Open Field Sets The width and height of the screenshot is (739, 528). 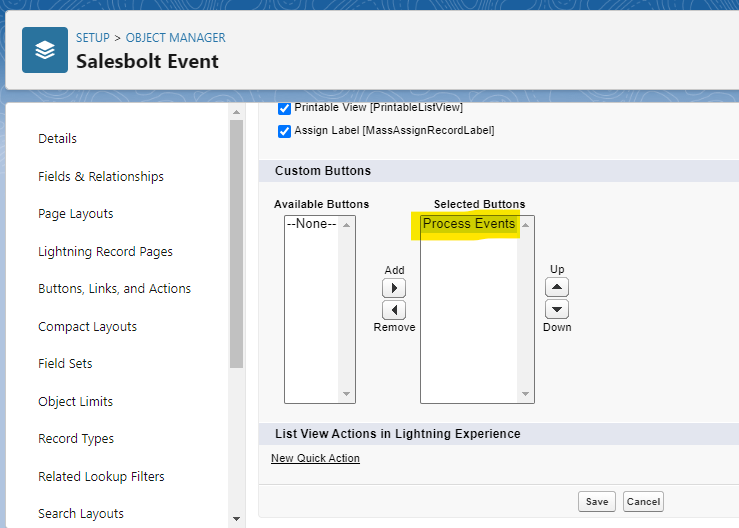pos(65,363)
